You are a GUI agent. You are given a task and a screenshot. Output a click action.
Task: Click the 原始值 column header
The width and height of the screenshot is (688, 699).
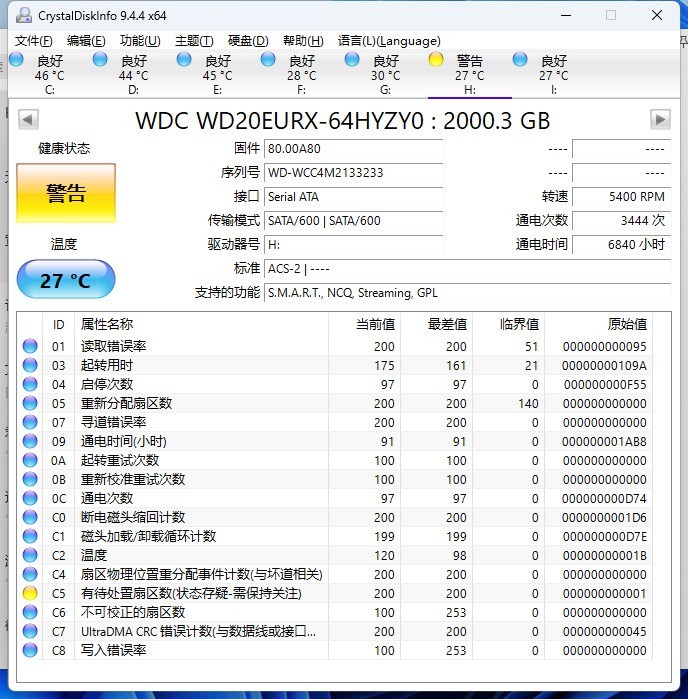click(598, 325)
